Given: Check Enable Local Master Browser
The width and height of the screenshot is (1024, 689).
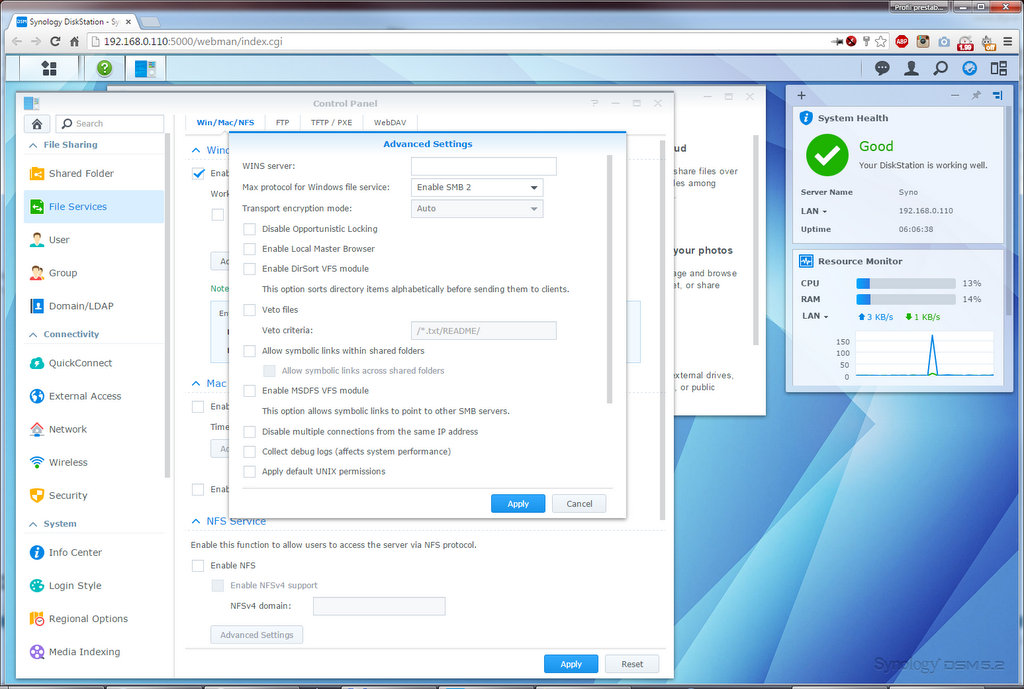Looking at the screenshot, I should pyautogui.click(x=249, y=249).
